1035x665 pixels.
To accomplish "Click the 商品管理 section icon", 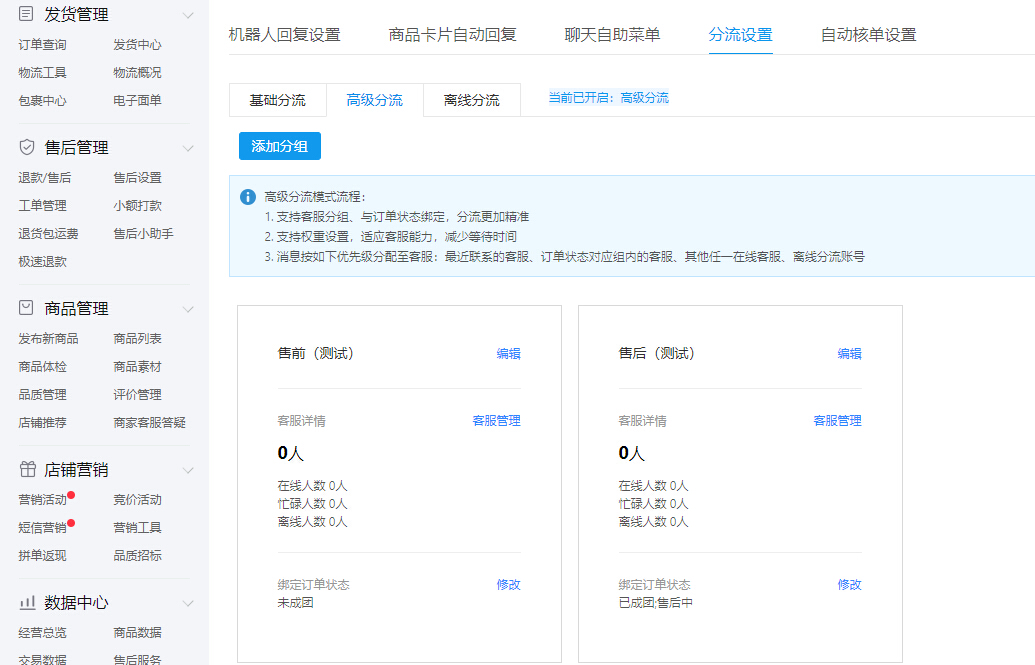I will point(26,308).
